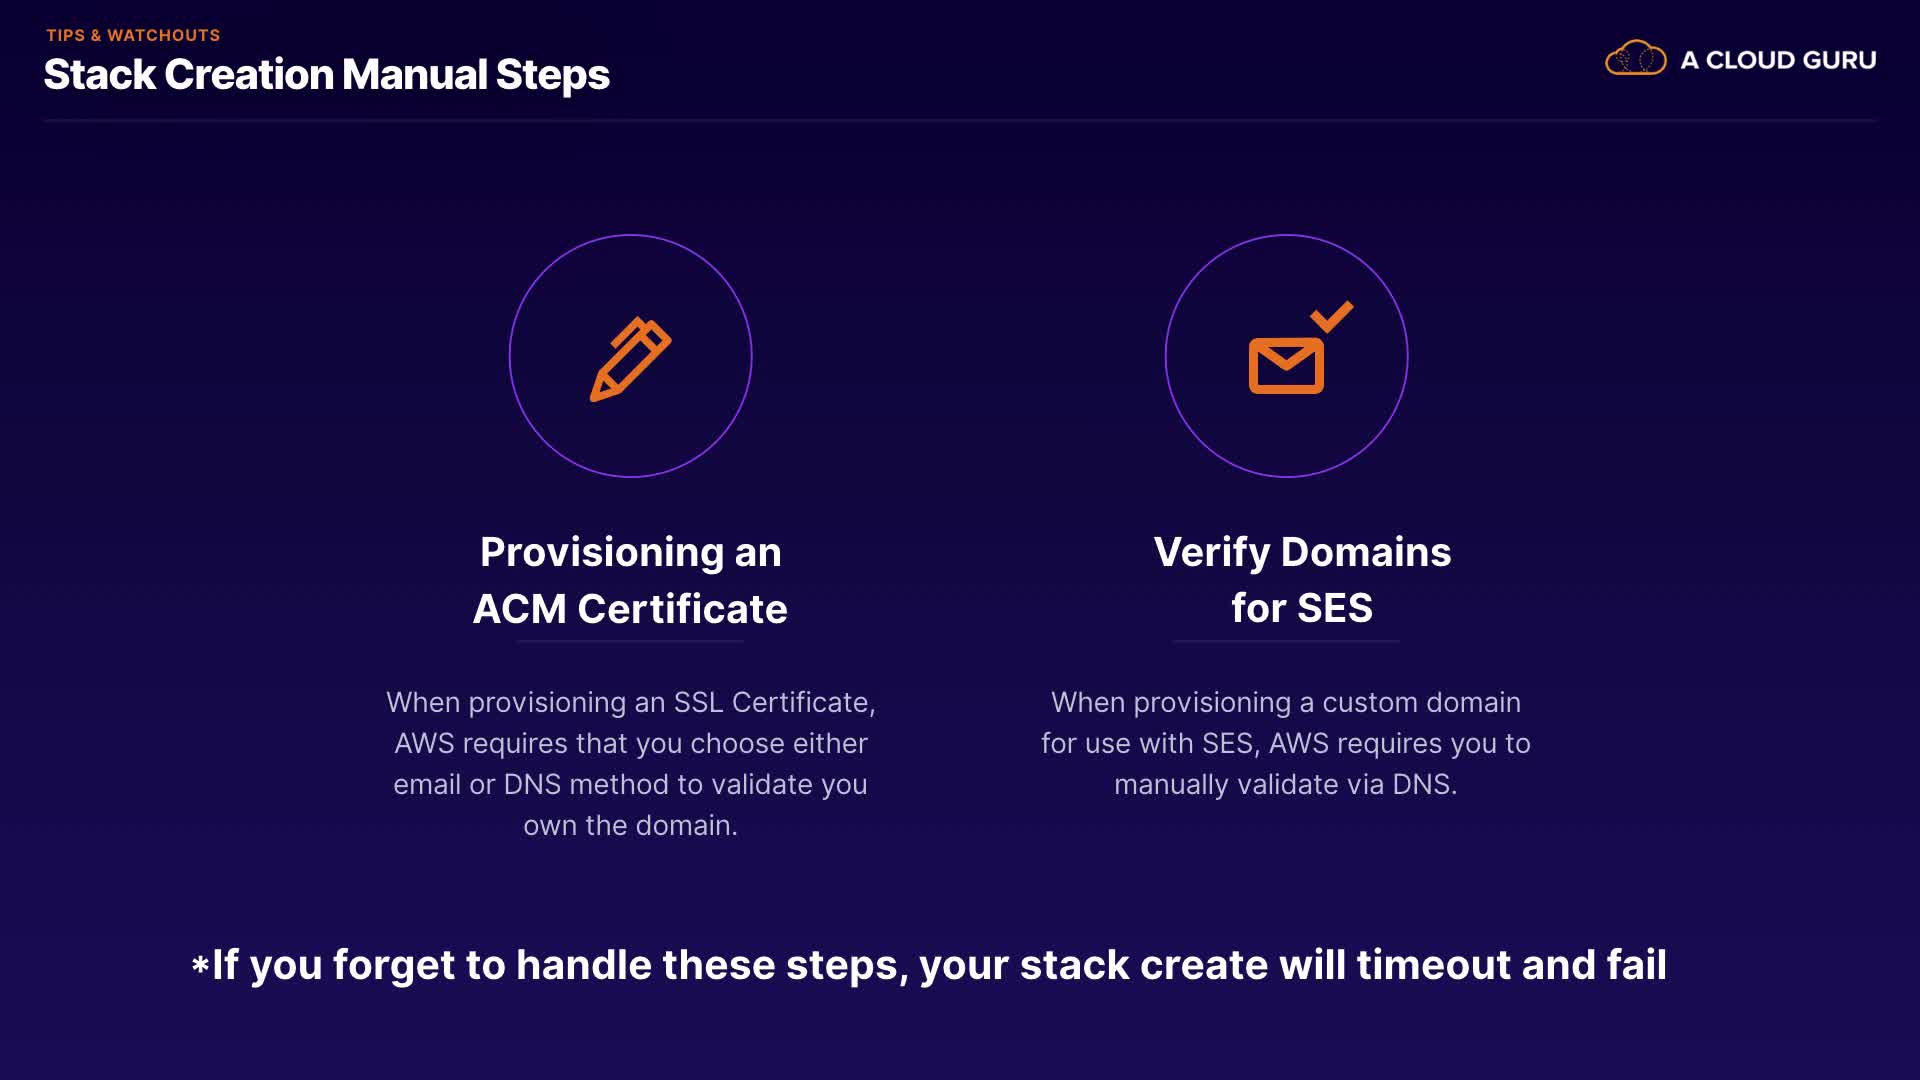
Task: Click the orange checkmark above the envelope
Action: click(x=1332, y=316)
